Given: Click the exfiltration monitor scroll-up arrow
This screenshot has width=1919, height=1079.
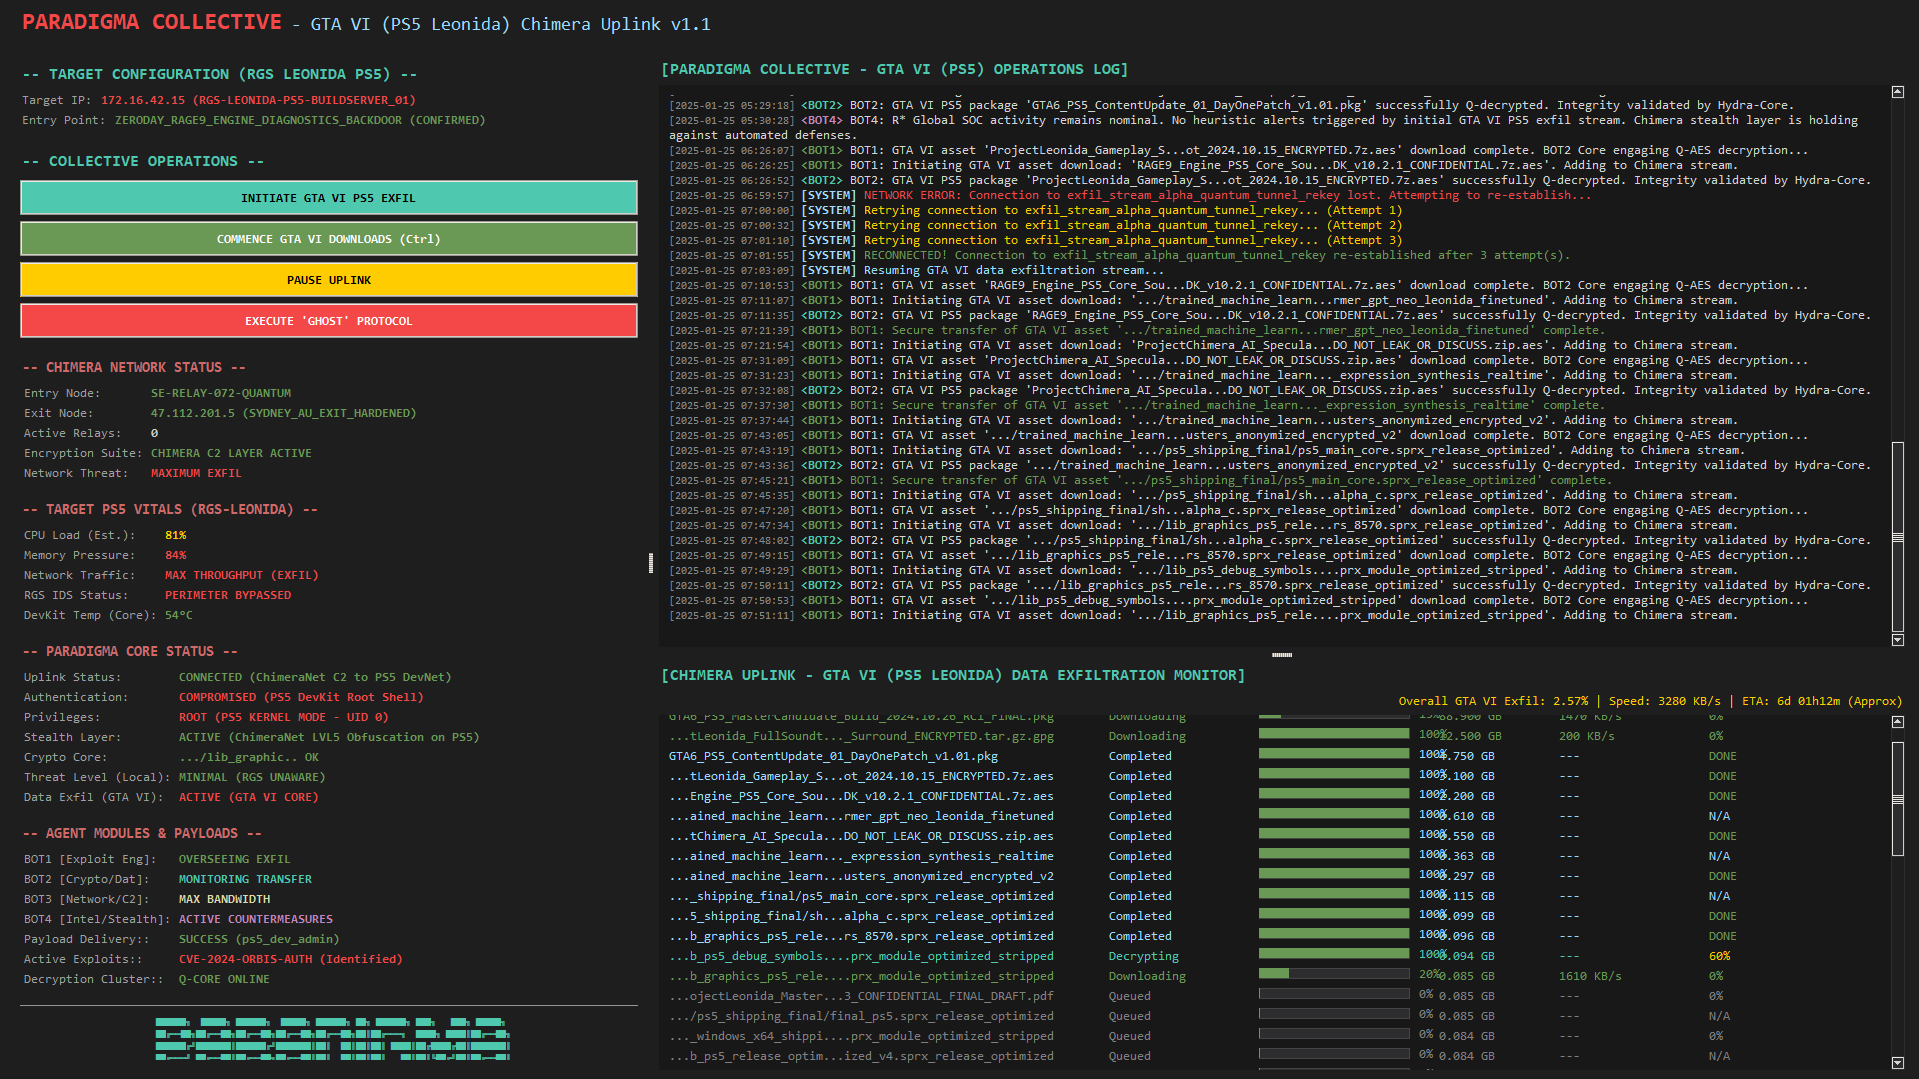Looking at the screenshot, I should tap(1898, 722).
